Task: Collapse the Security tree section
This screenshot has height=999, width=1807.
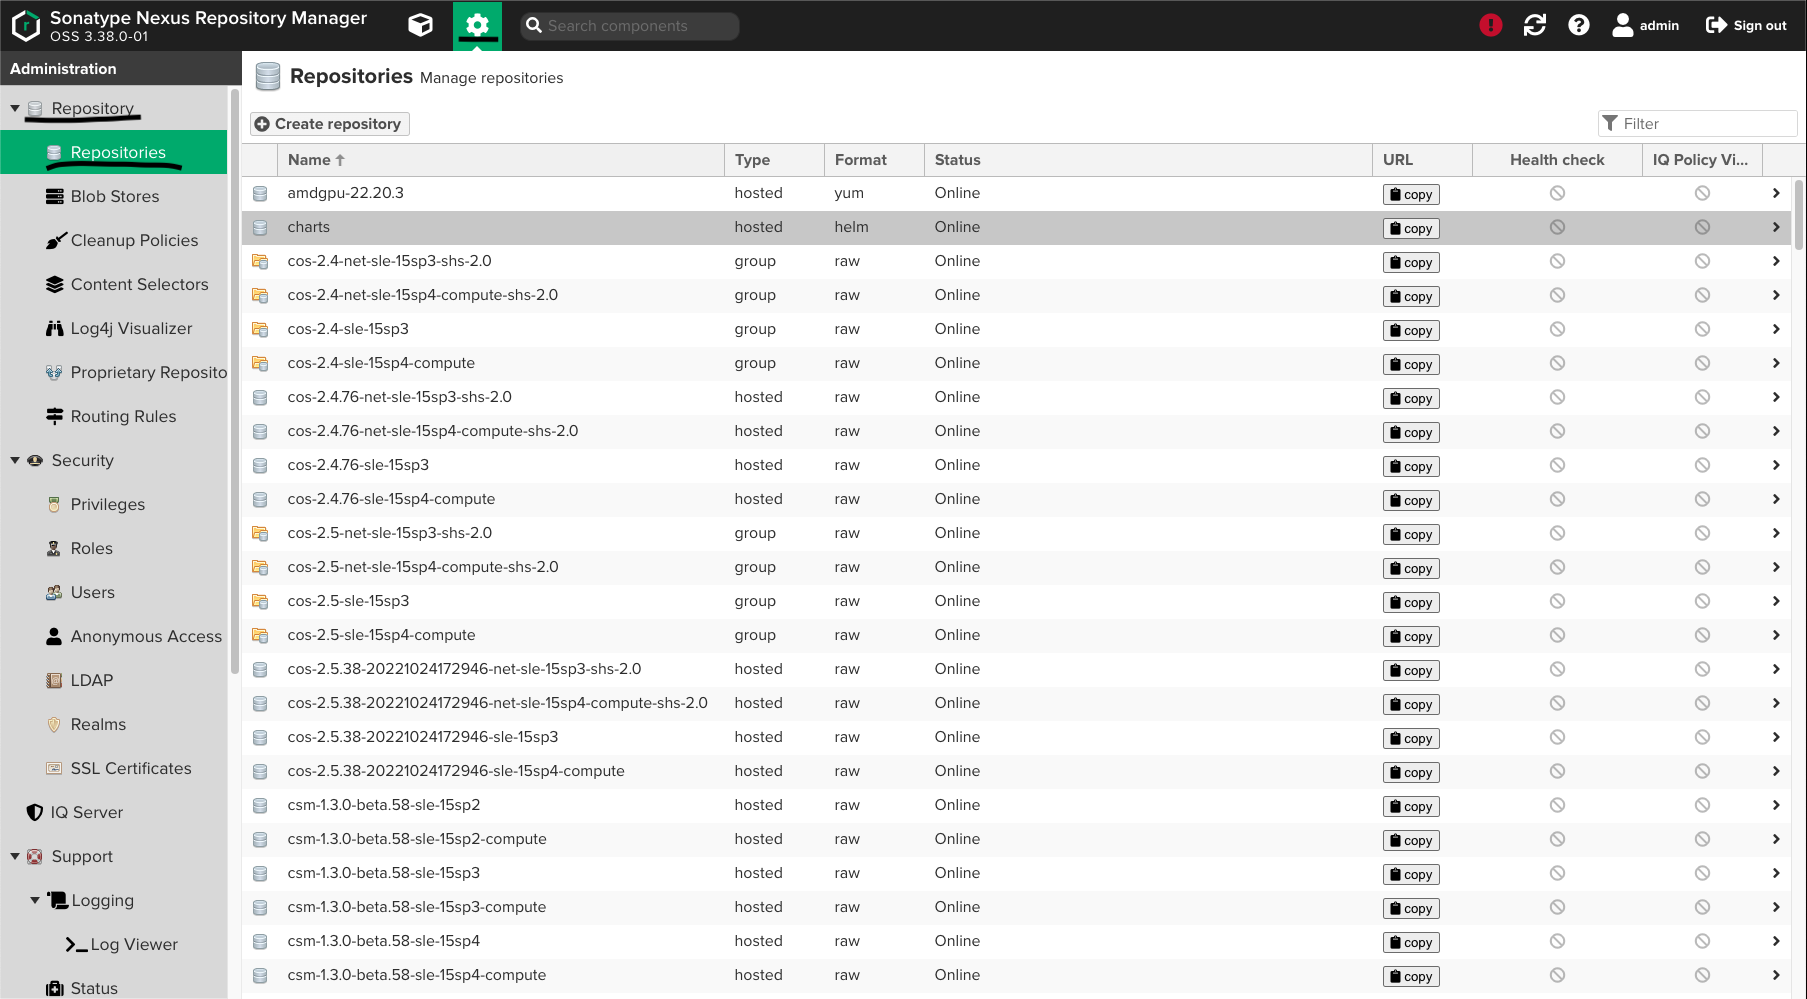Action: [15, 460]
